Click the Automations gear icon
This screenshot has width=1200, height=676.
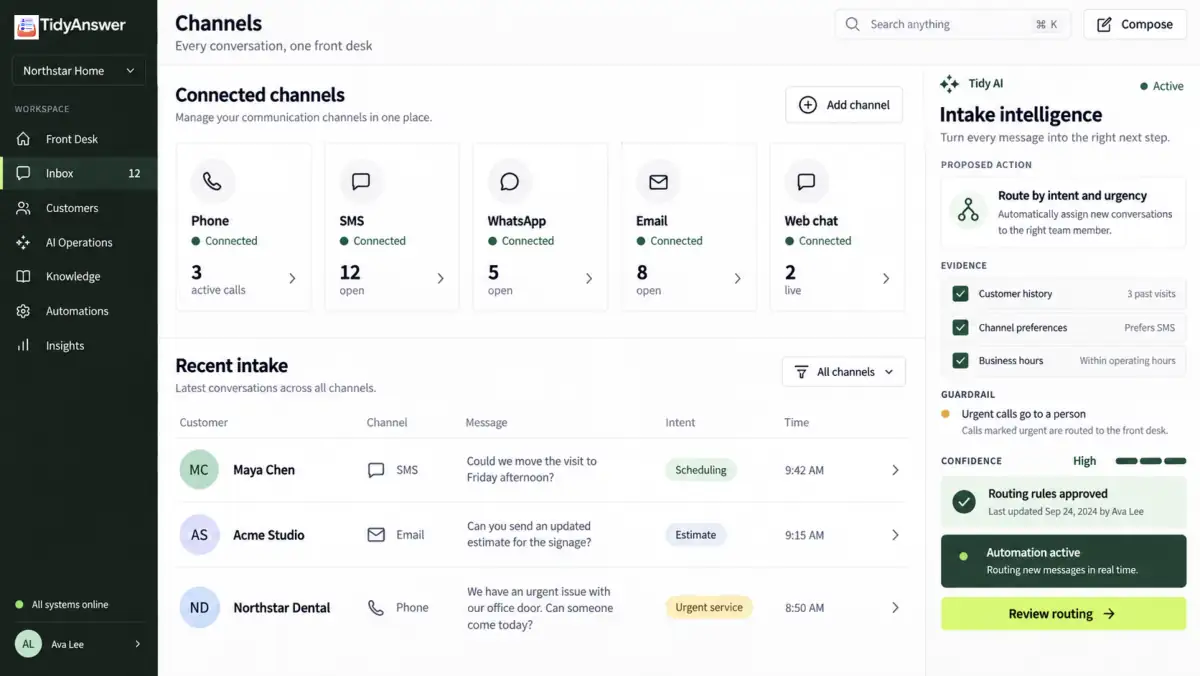pyautogui.click(x=24, y=311)
